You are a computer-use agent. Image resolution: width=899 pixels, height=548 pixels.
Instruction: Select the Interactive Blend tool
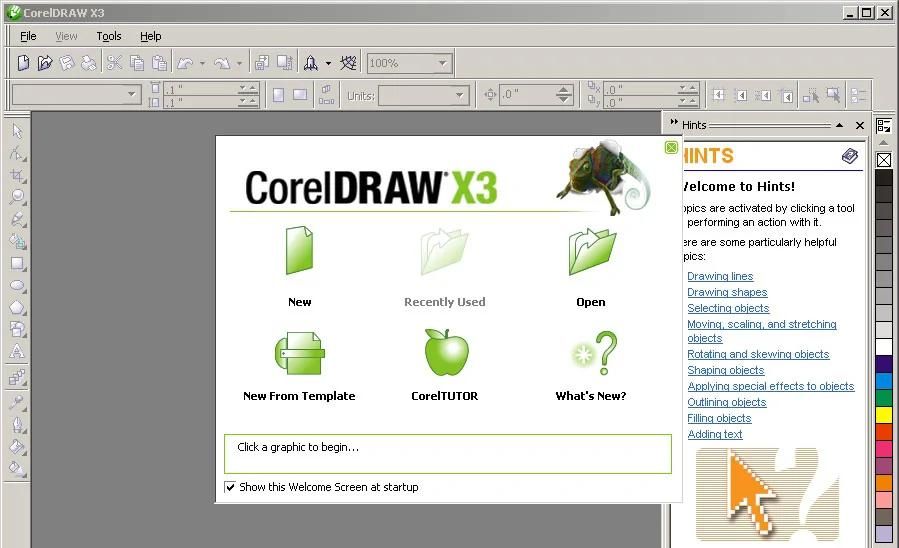pos(17,377)
